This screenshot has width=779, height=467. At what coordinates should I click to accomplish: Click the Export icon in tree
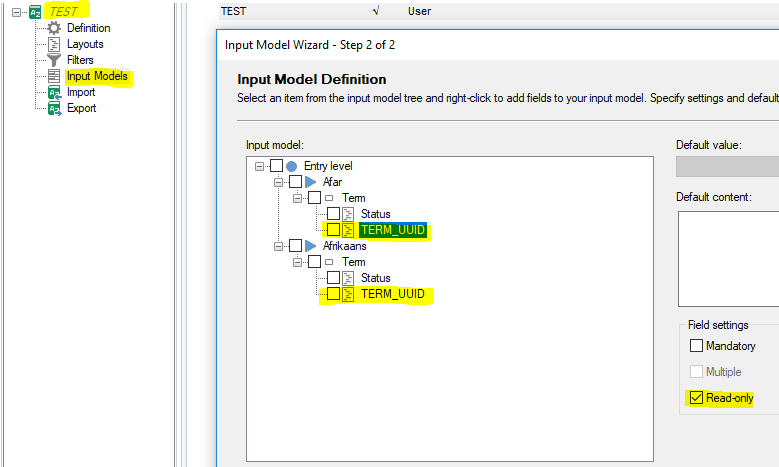pyautogui.click(x=55, y=108)
